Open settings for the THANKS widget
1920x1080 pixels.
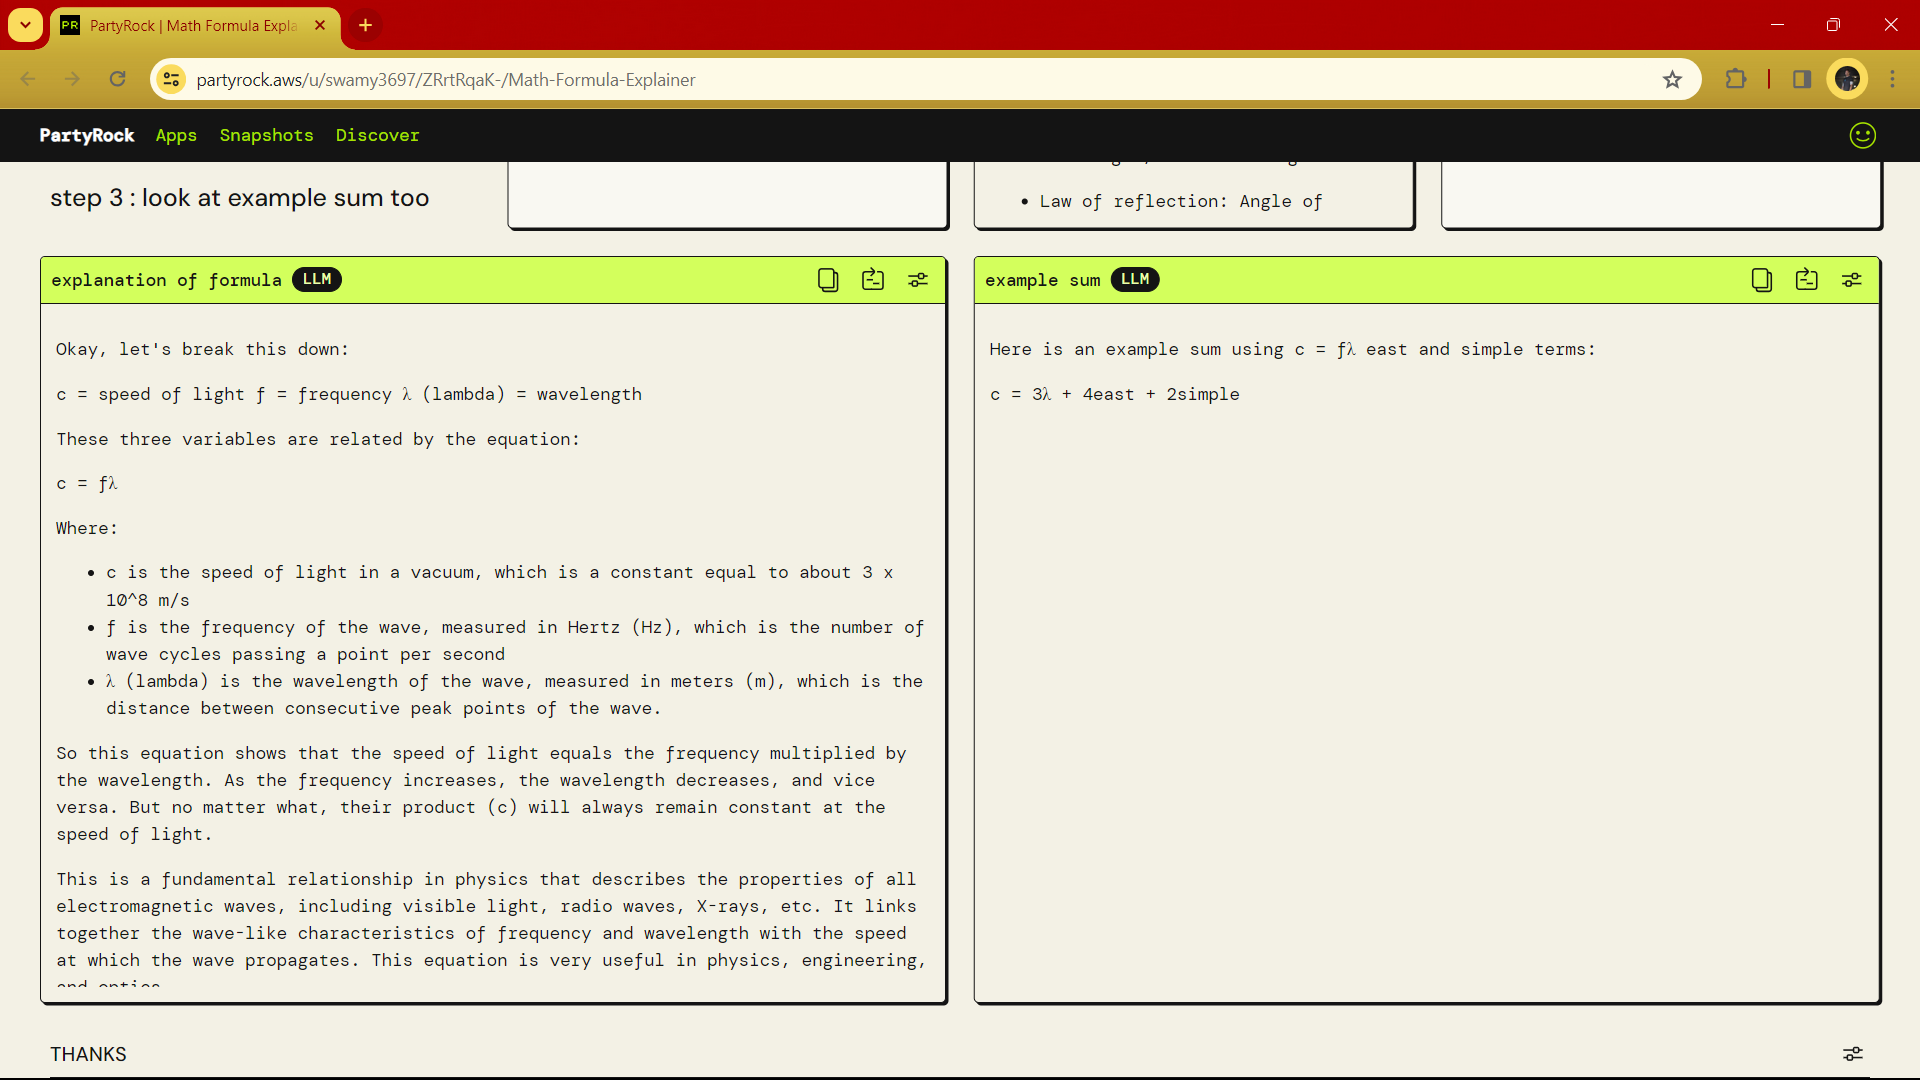1852,1054
